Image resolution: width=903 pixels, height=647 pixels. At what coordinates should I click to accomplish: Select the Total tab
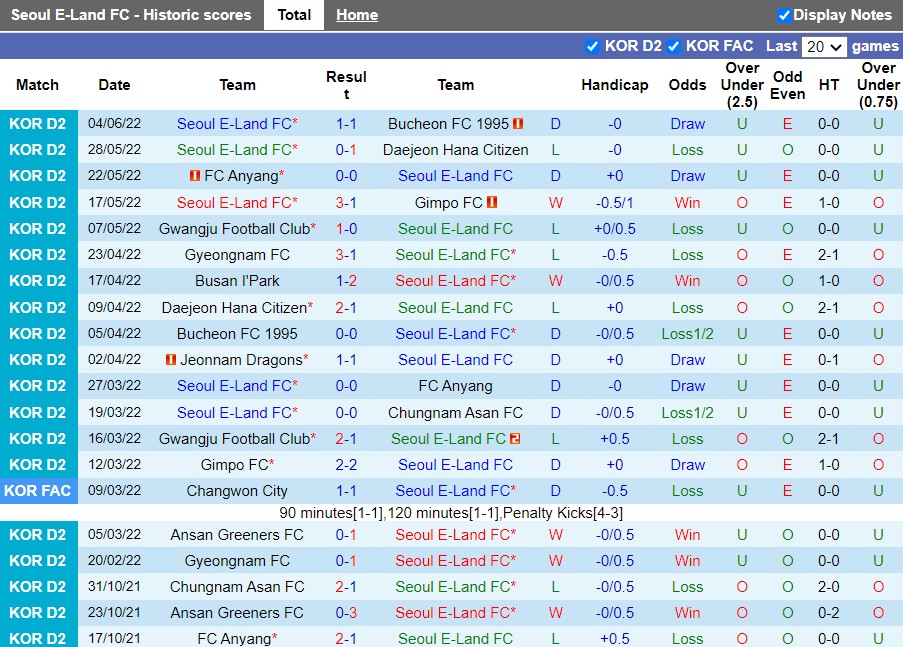[x=293, y=14]
